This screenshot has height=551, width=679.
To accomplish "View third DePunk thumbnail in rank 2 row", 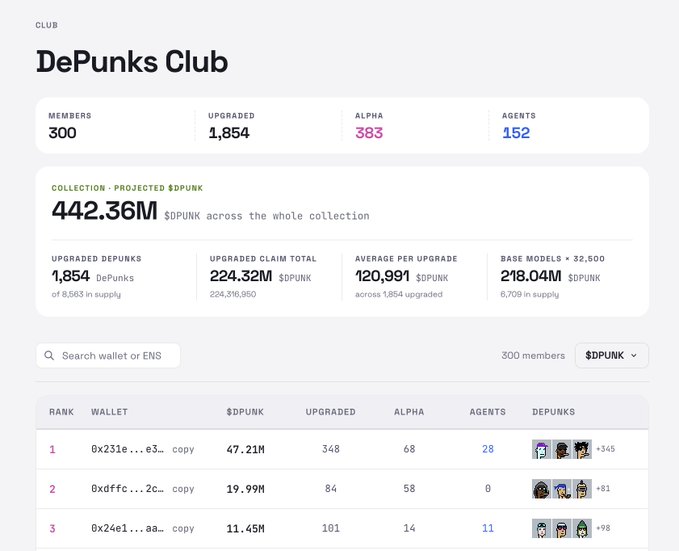I will pyautogui.click(x=582, y=489).
